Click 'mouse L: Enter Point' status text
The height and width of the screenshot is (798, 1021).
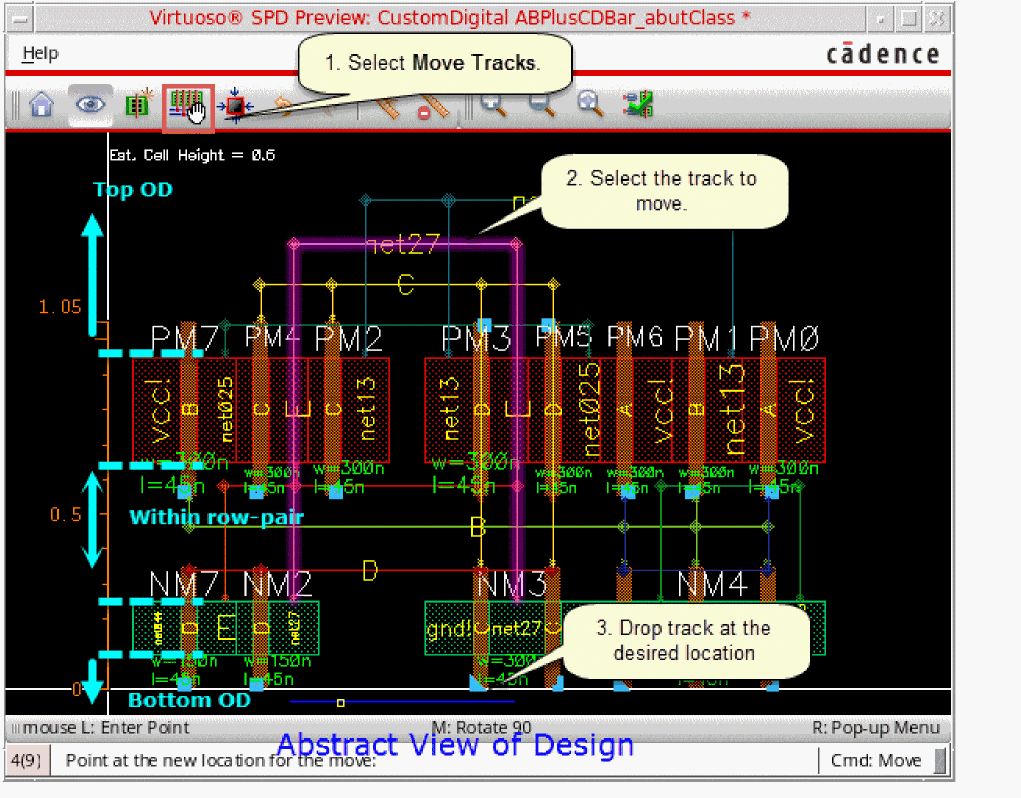(105, 728)
